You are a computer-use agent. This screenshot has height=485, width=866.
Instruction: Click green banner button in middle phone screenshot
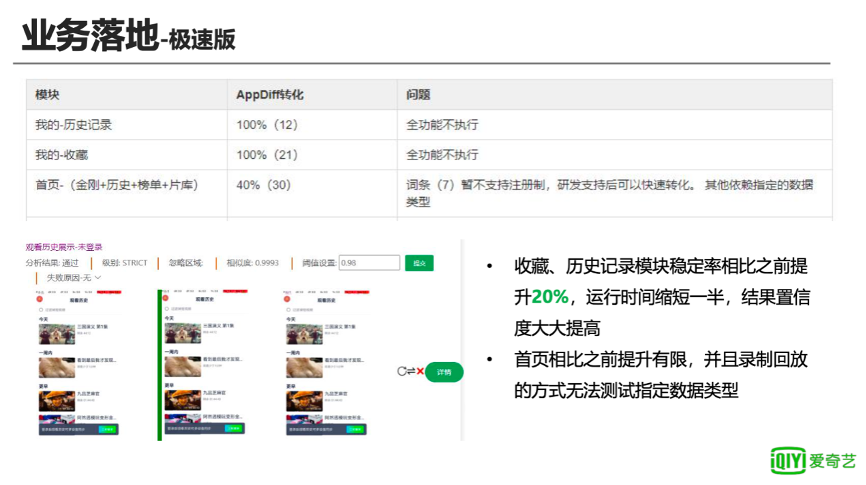(234, 428)
